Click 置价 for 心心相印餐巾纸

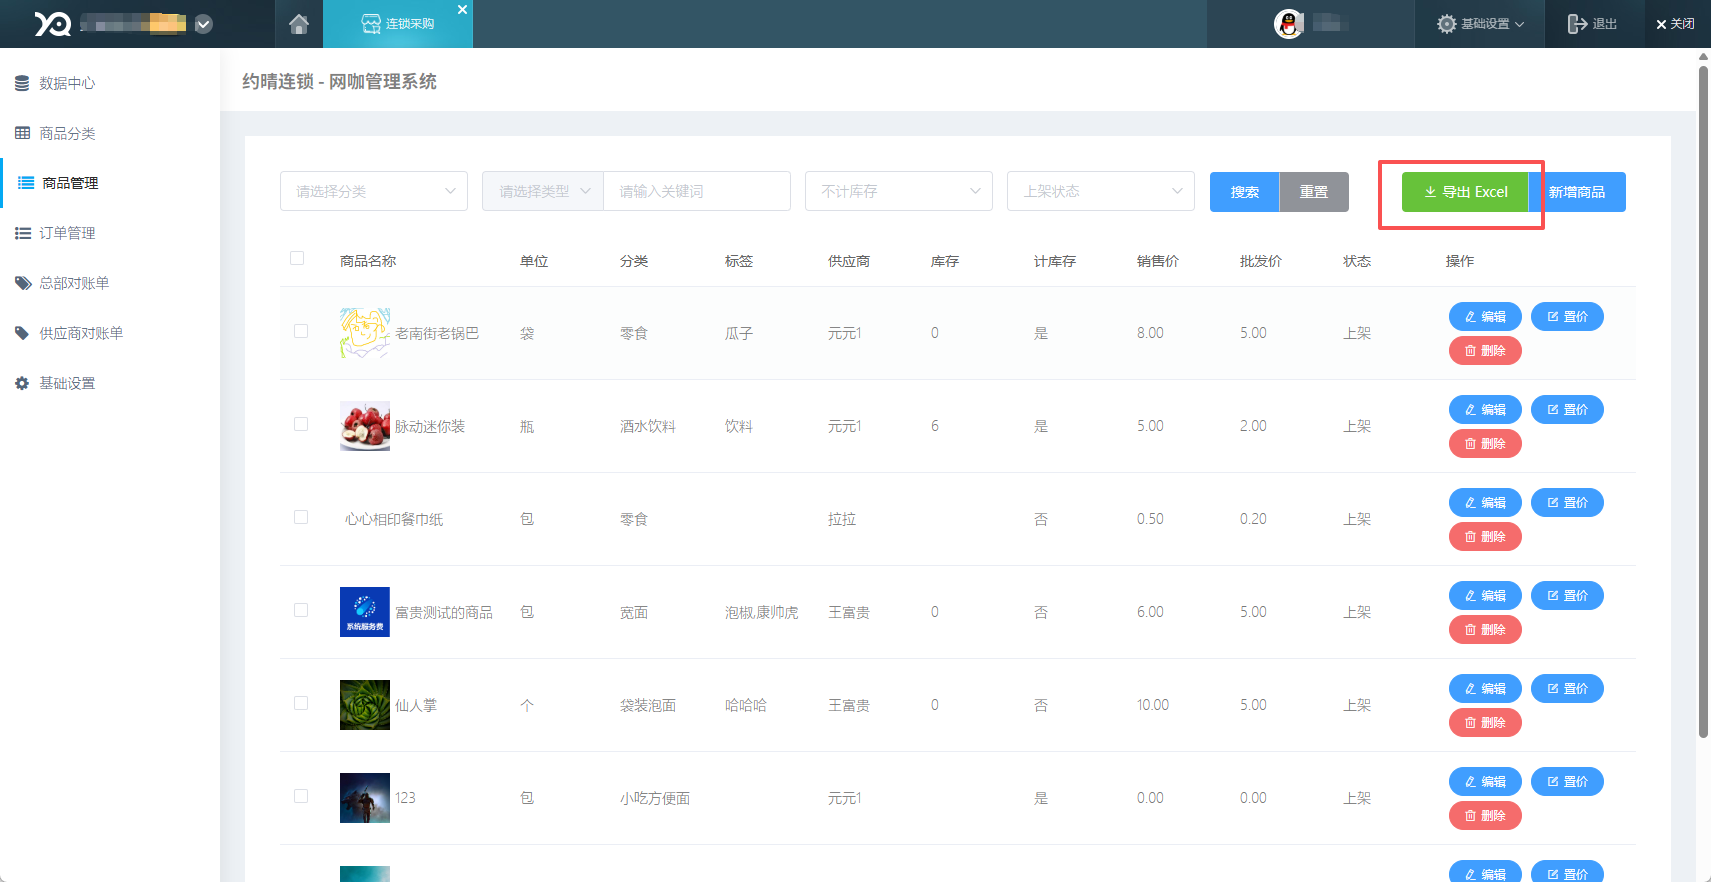(1567, 502)
